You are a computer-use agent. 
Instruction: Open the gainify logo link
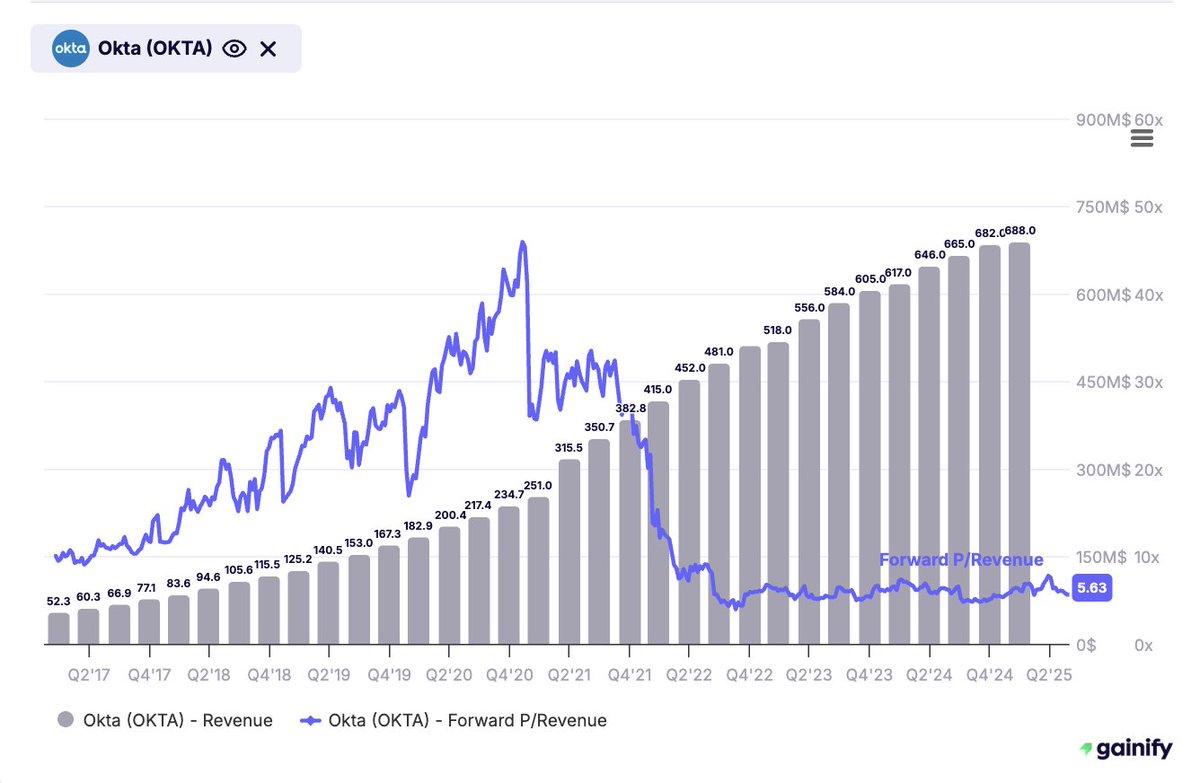pyautogui.click(x=1125, y=749)
